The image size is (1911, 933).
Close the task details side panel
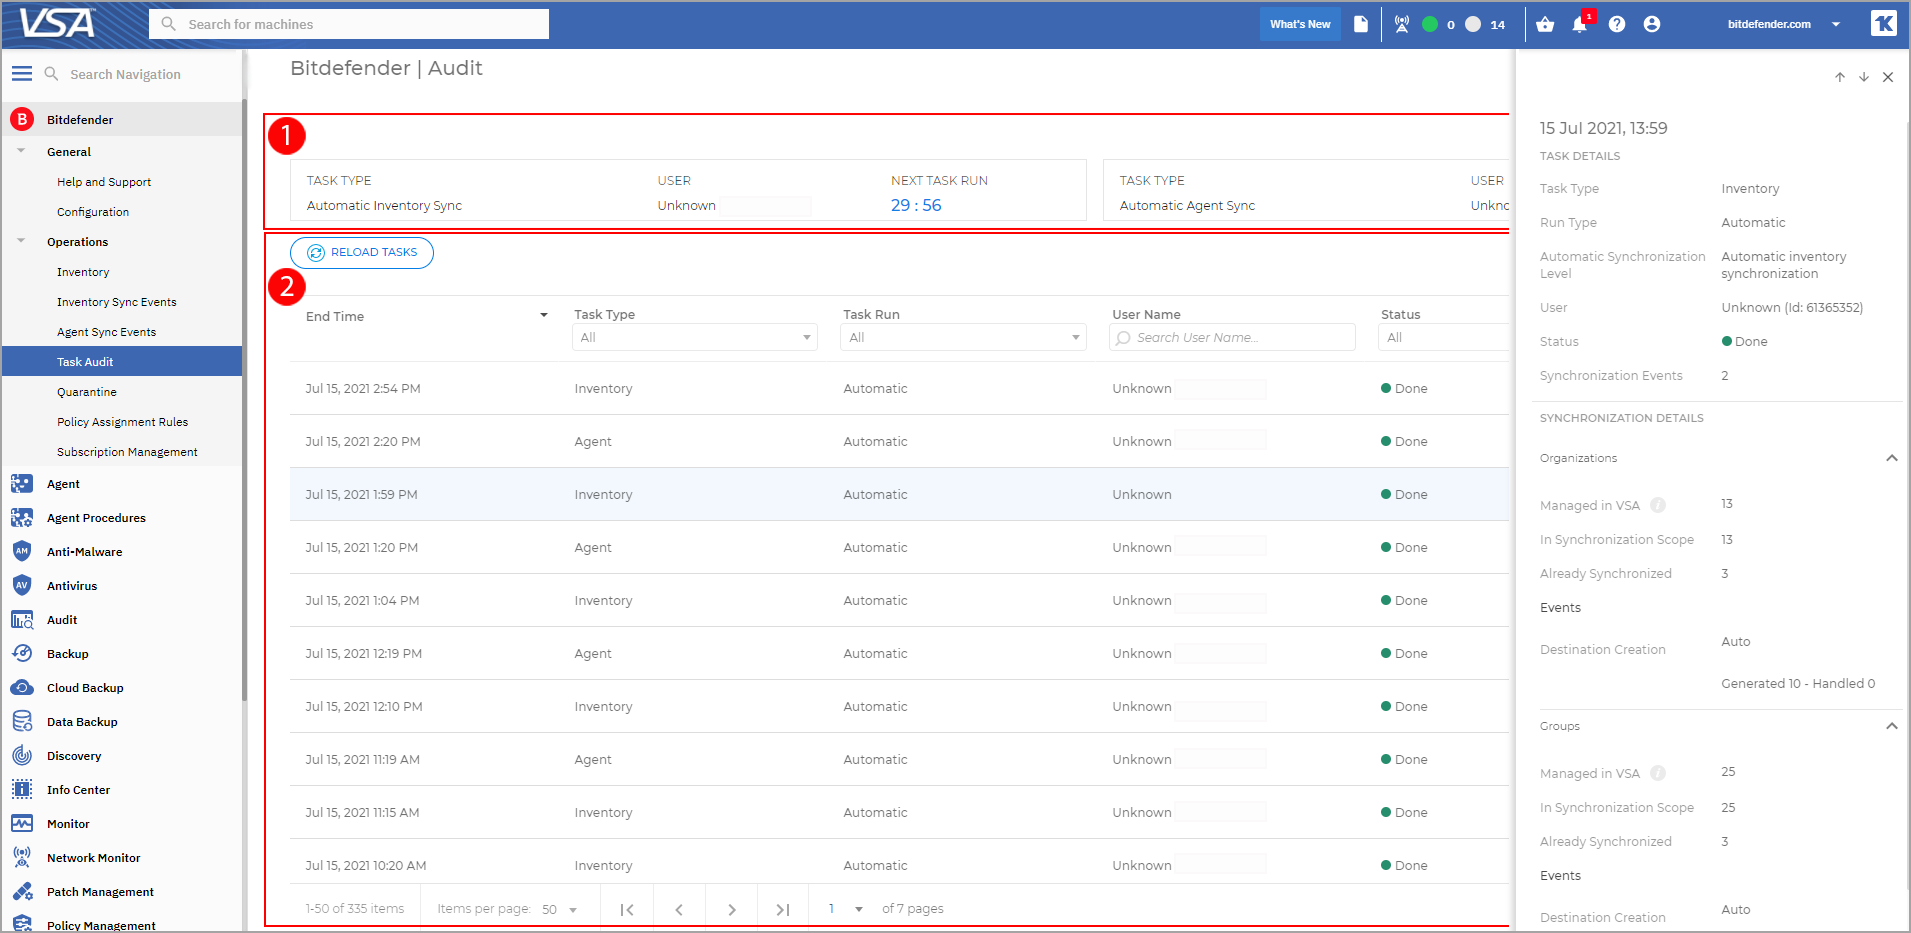[x=1888, y=77]
